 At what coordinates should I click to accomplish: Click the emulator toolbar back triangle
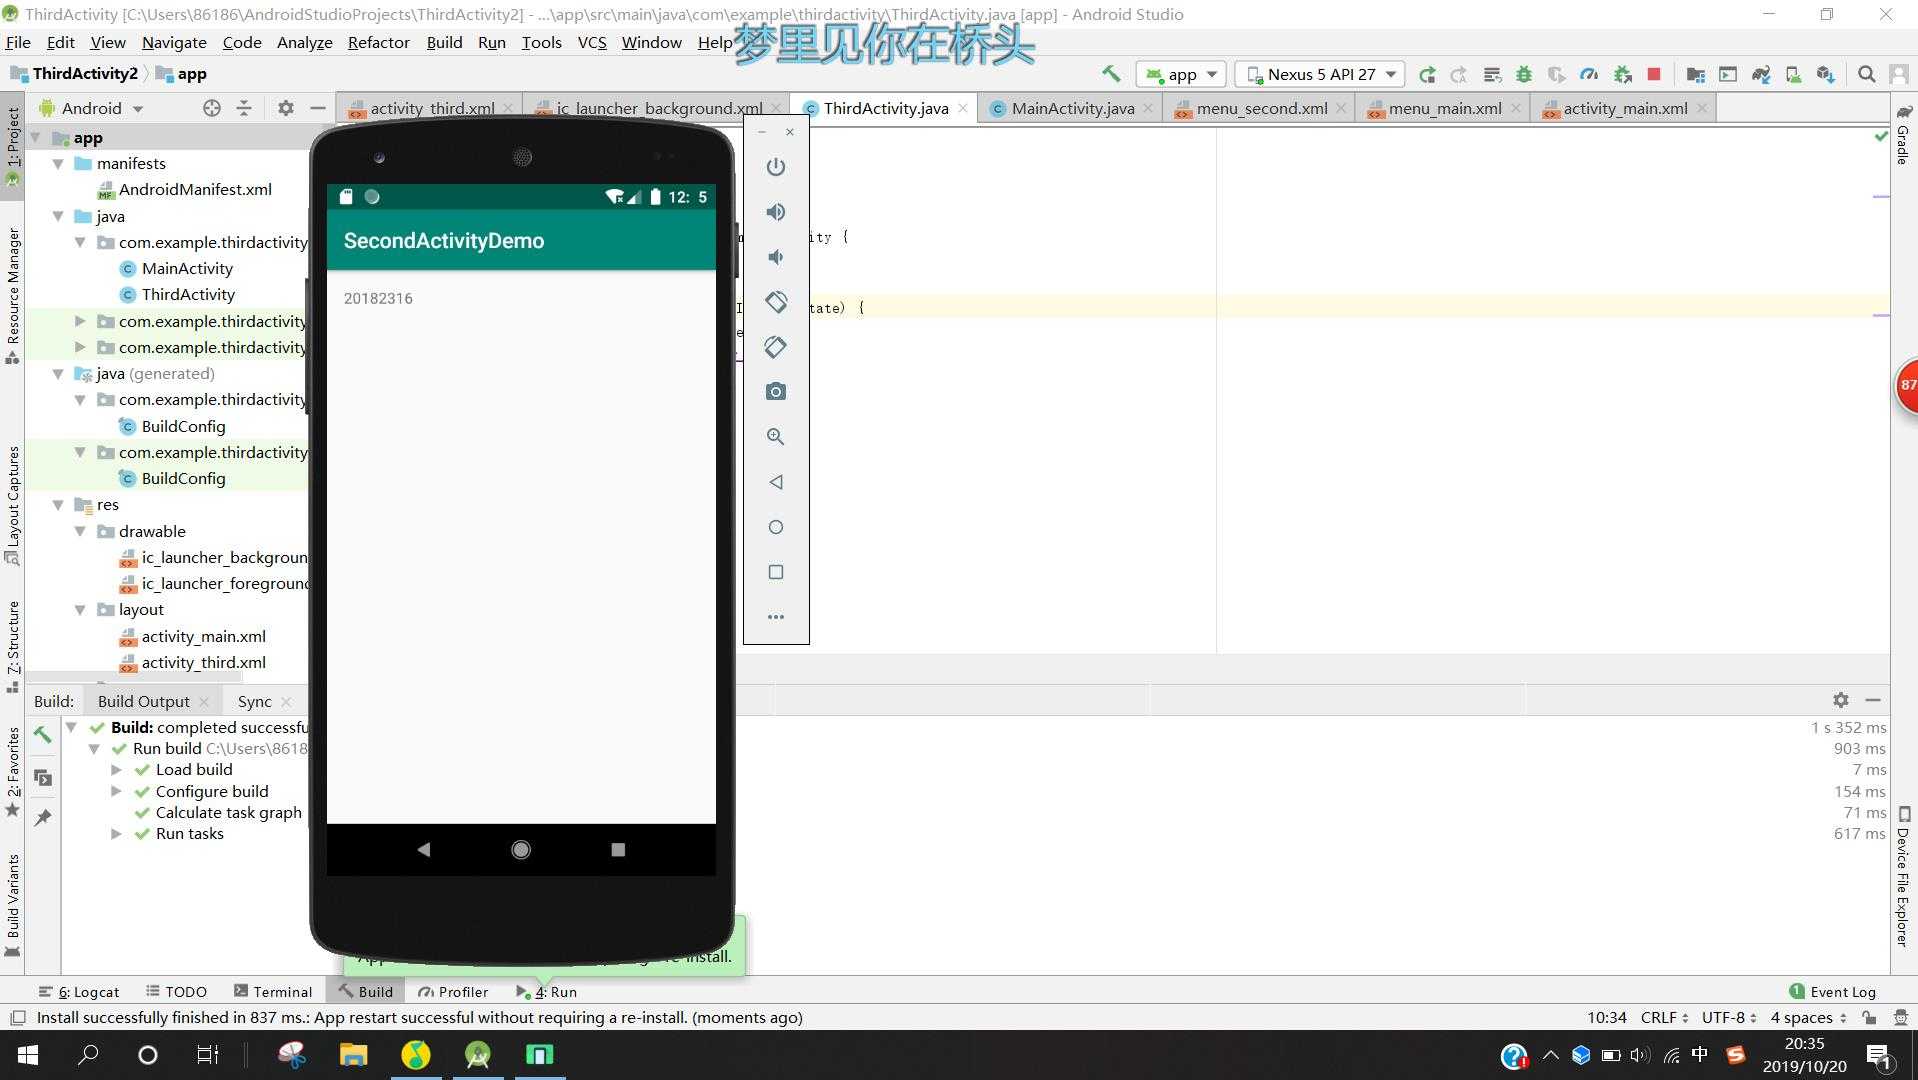pos(776,482)
